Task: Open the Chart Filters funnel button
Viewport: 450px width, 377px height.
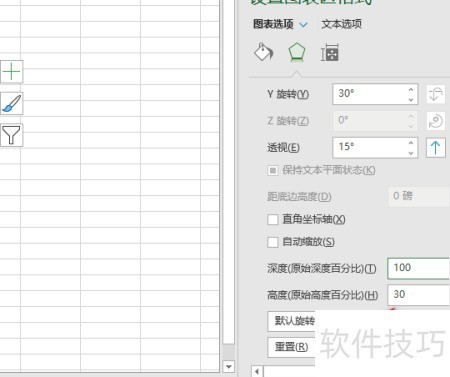Action: [x=11, y=135]
